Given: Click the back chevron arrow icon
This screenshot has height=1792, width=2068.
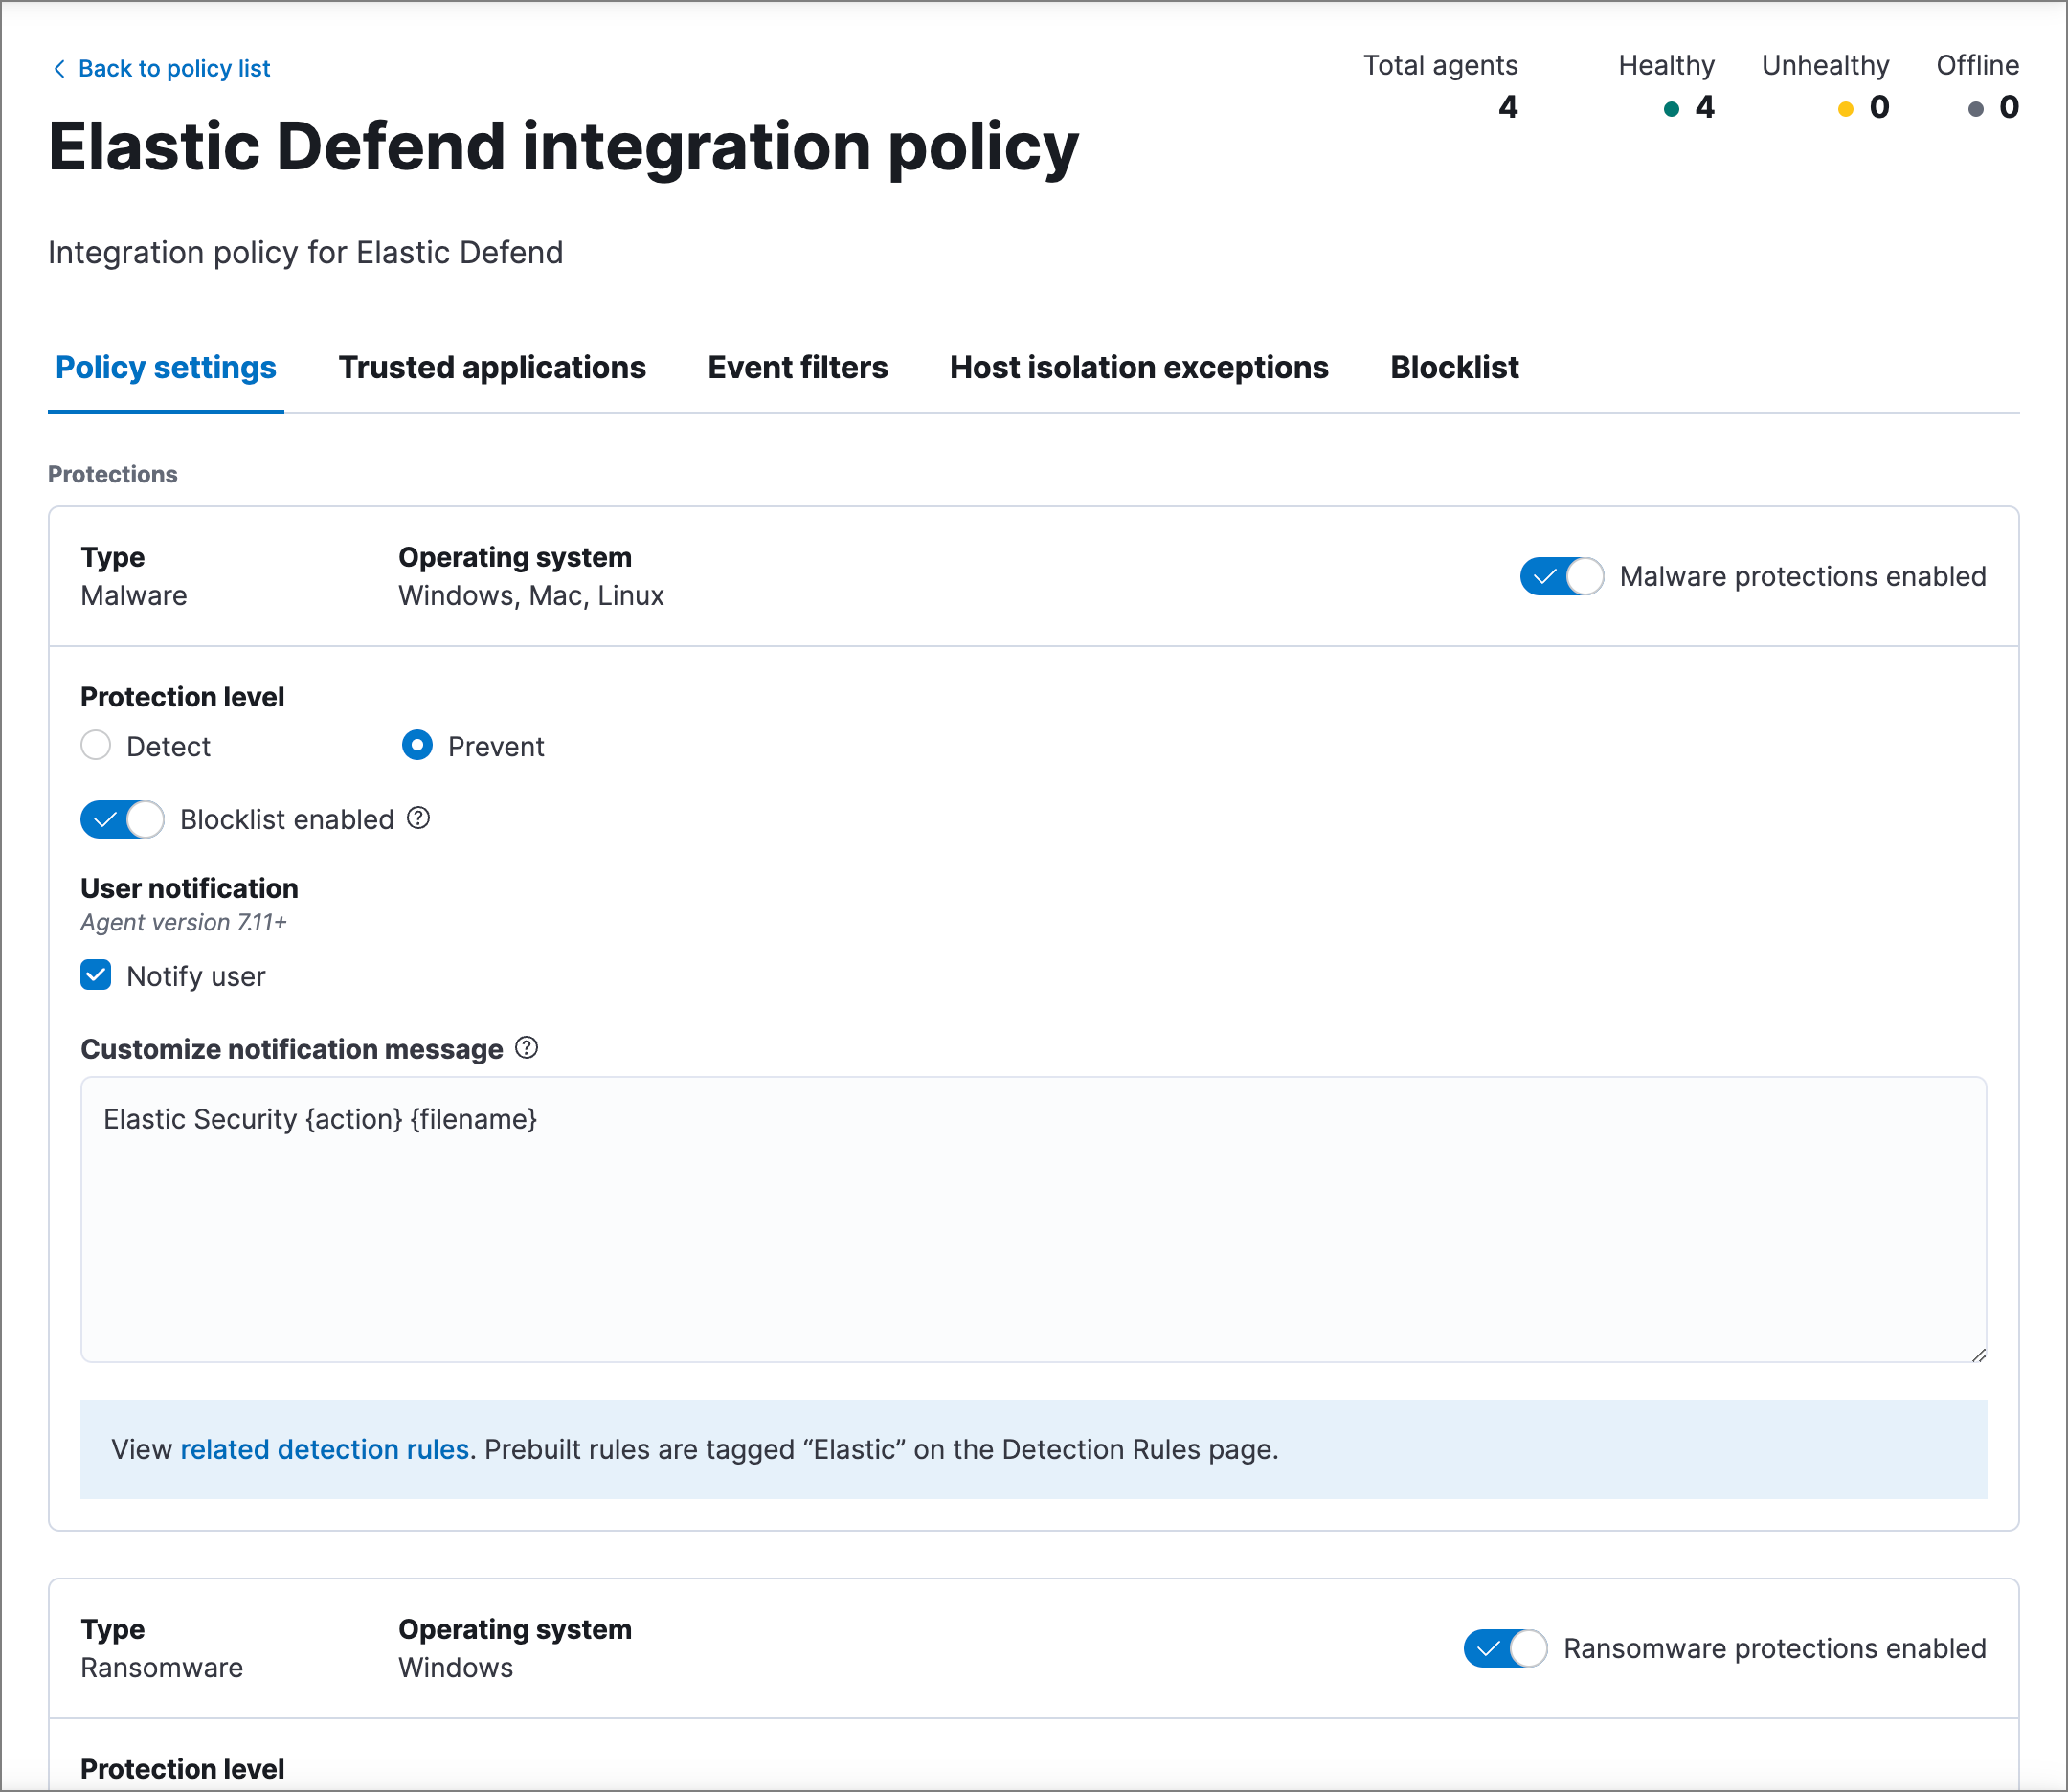Looking at the screenshot, I should [61, 68].
